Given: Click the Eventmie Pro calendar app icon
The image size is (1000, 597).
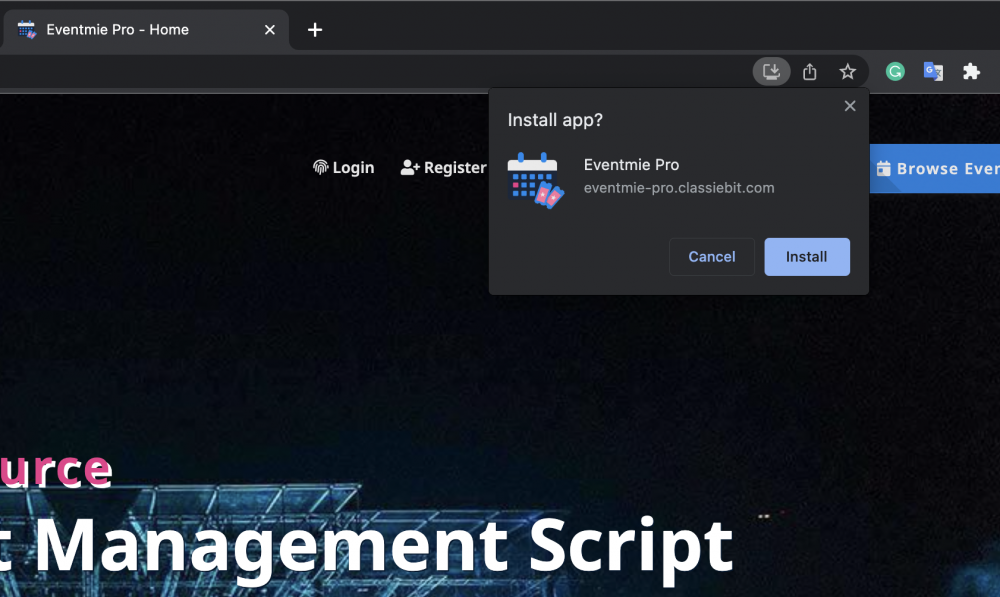Looking at the screenshot, I should click(535, 181).
